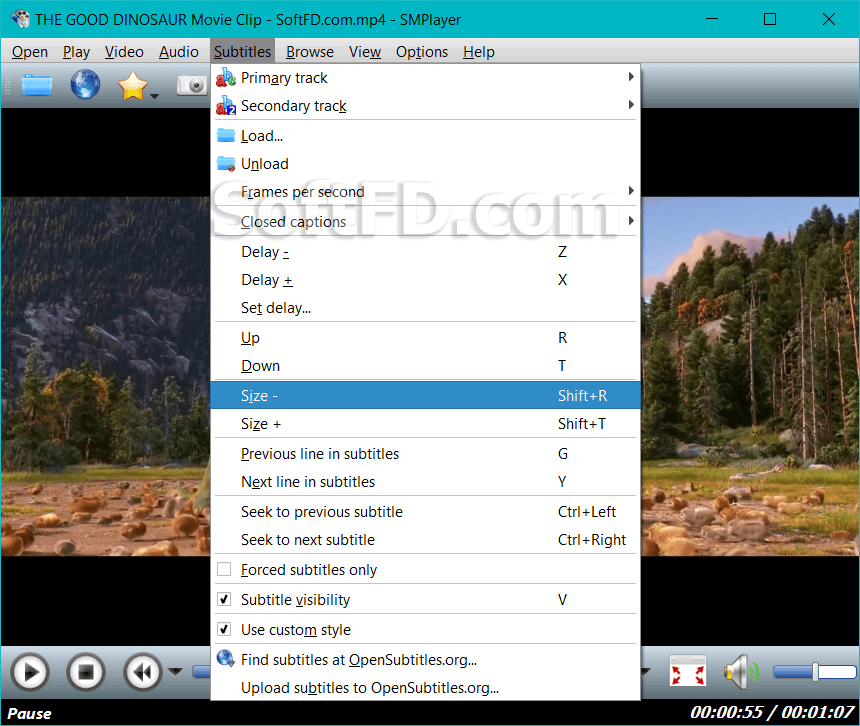Click the Unload folder icon in menu
This screenshot has height=726, width=860.
(x=225, y=163)
